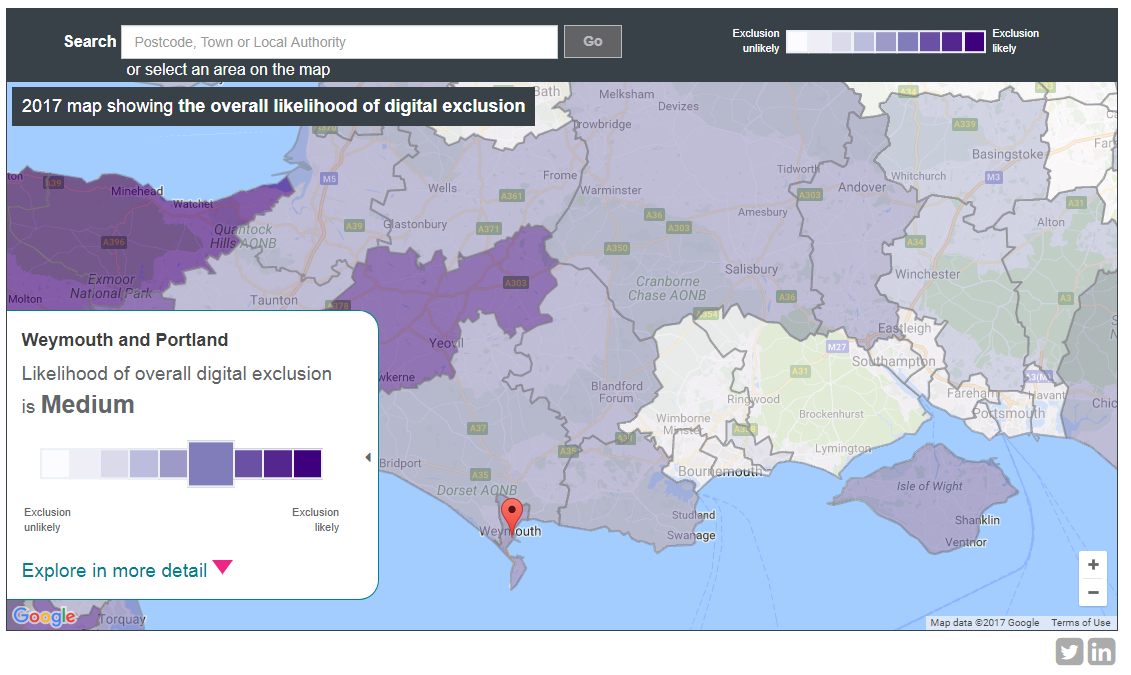Viewport: 1131px width, 675px height.
Task: Collapse the scale with the small left arrow
Action: [x=367, y=456]
